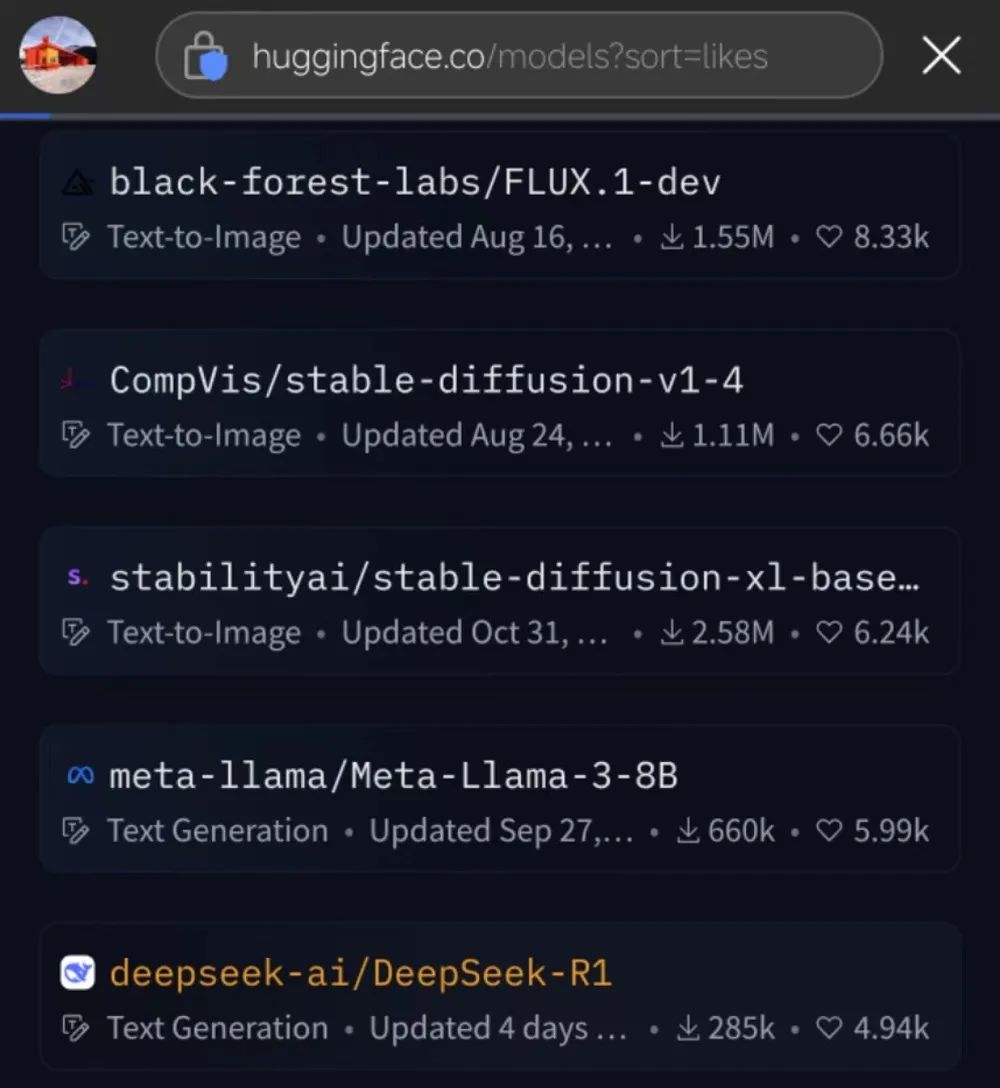The image size is (1000, 1088).
Task: Close the browser tab with the X button
Action: [941, 56]
